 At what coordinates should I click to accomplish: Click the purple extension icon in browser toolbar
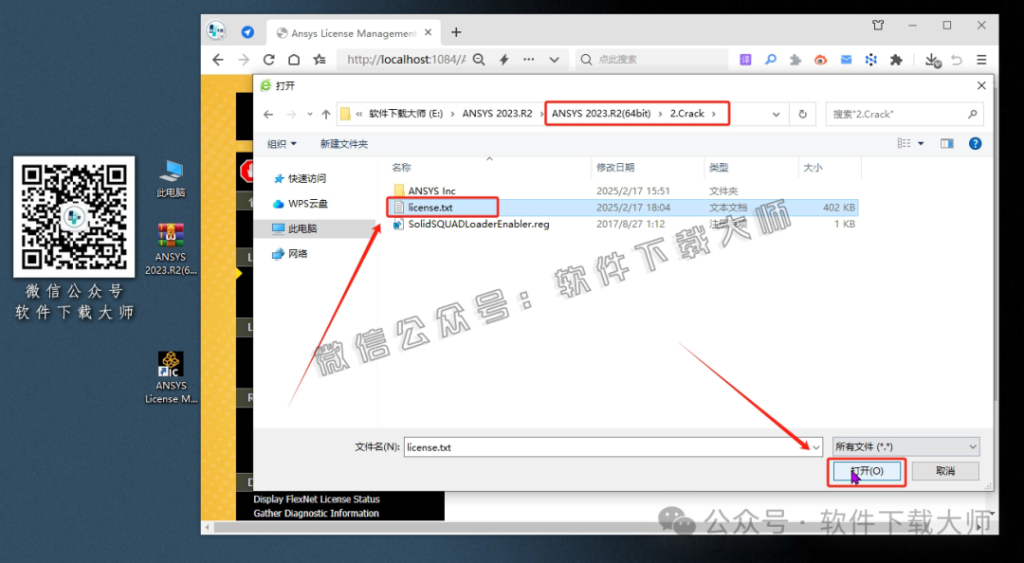pos(745,59)
